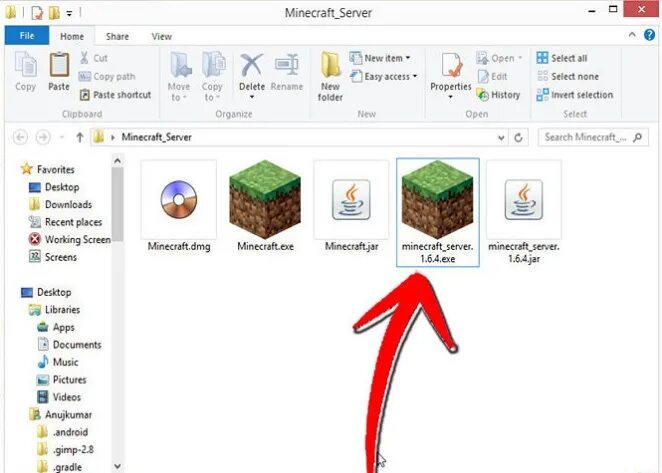Open Desktop under Favorites
This screenshot has width=662, height=473.
click(x=54, y=187)
